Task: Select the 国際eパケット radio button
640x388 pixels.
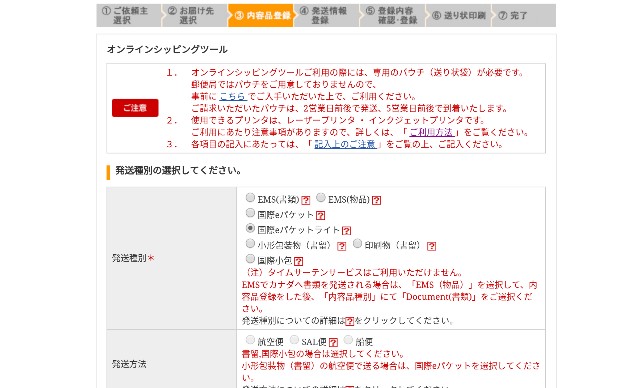Action: coord(250,213)
